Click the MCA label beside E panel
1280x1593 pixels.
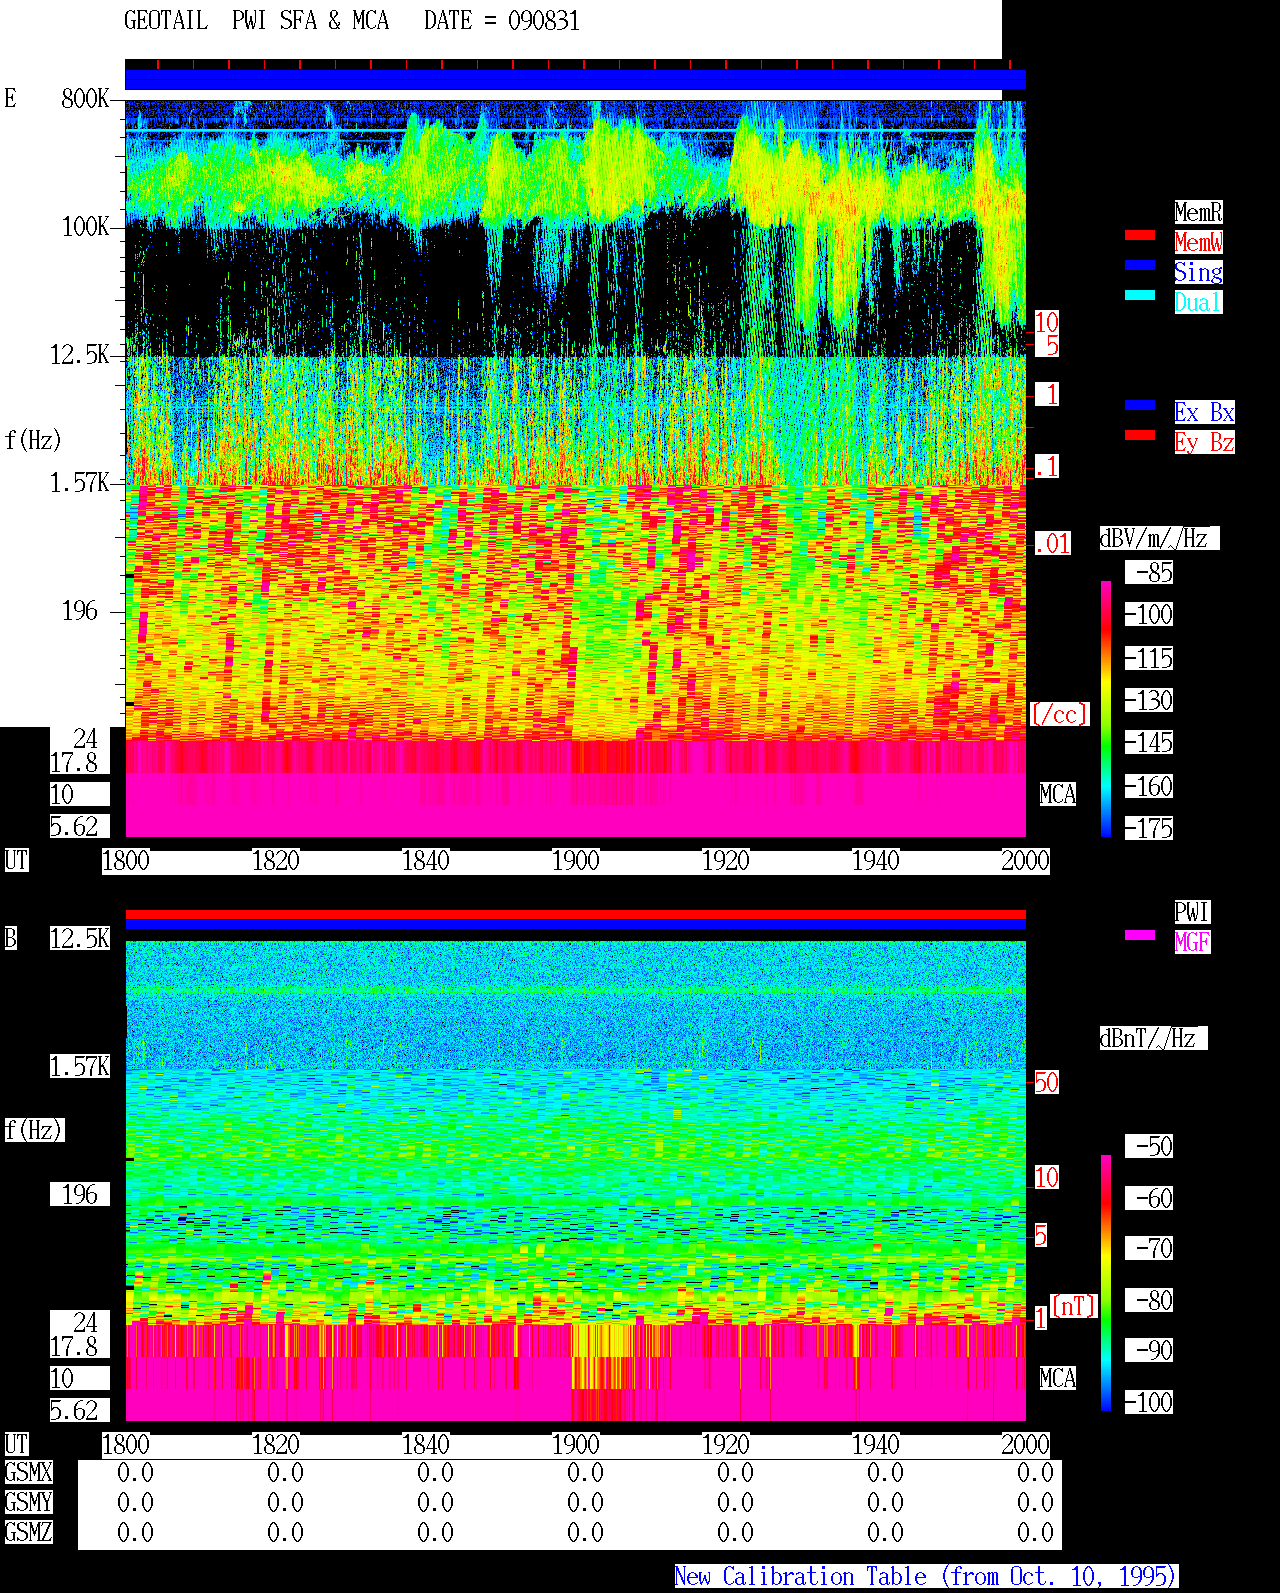(1058, 795)
